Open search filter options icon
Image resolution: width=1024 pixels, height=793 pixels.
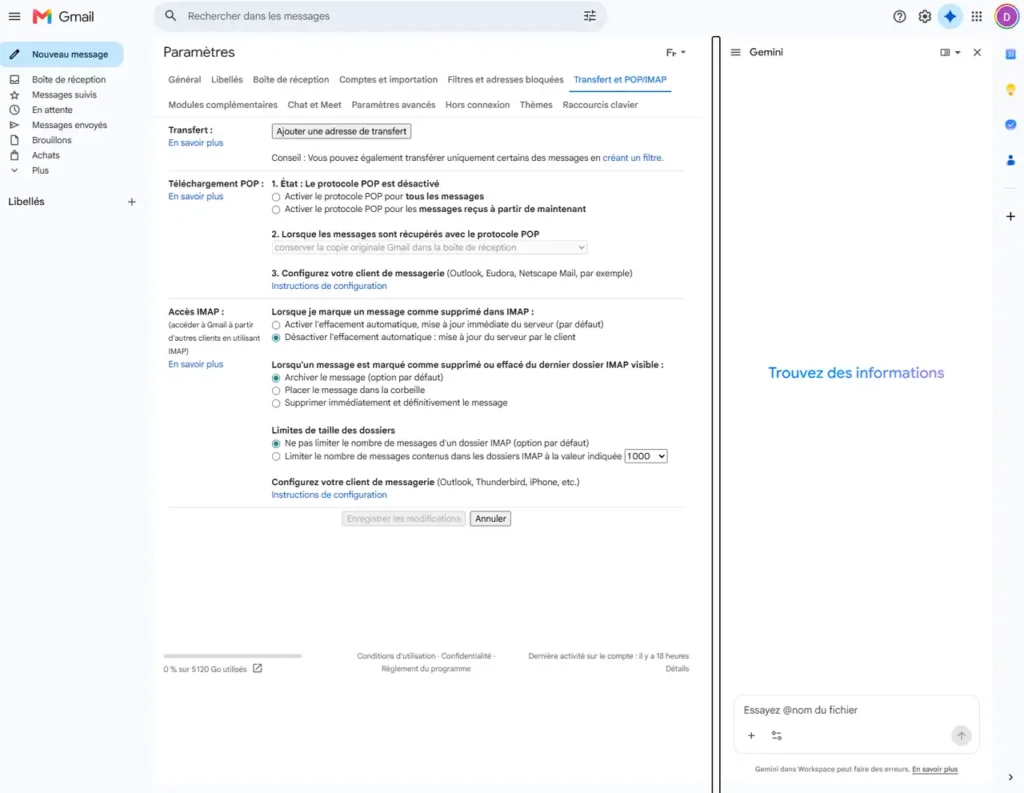coord(590,16)
